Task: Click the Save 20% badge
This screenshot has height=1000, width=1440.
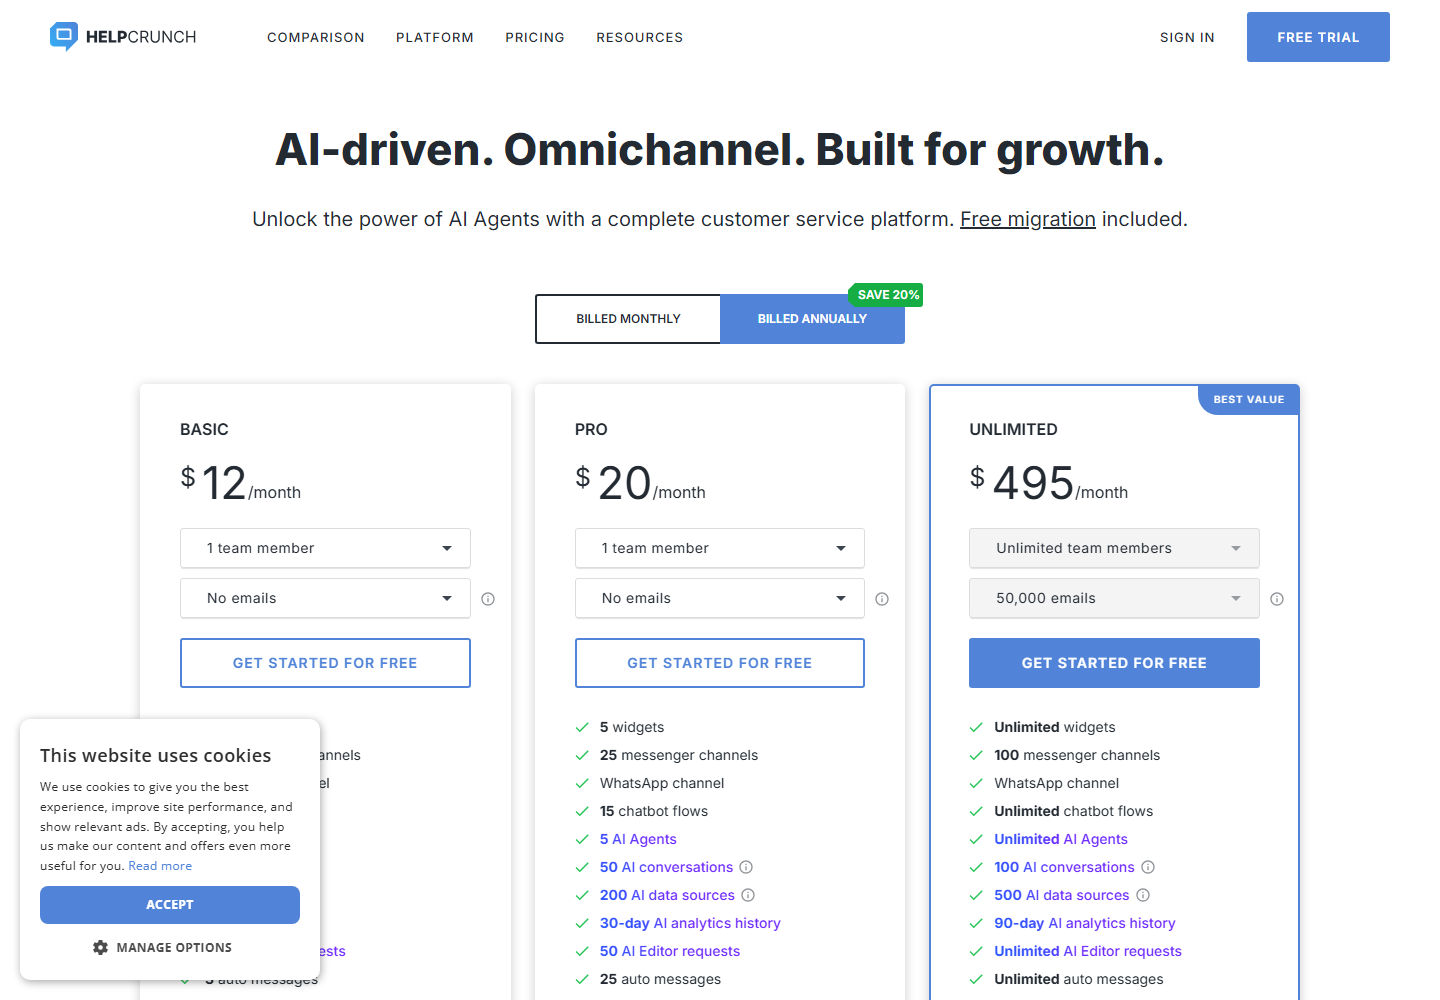Action: (887, 295)
